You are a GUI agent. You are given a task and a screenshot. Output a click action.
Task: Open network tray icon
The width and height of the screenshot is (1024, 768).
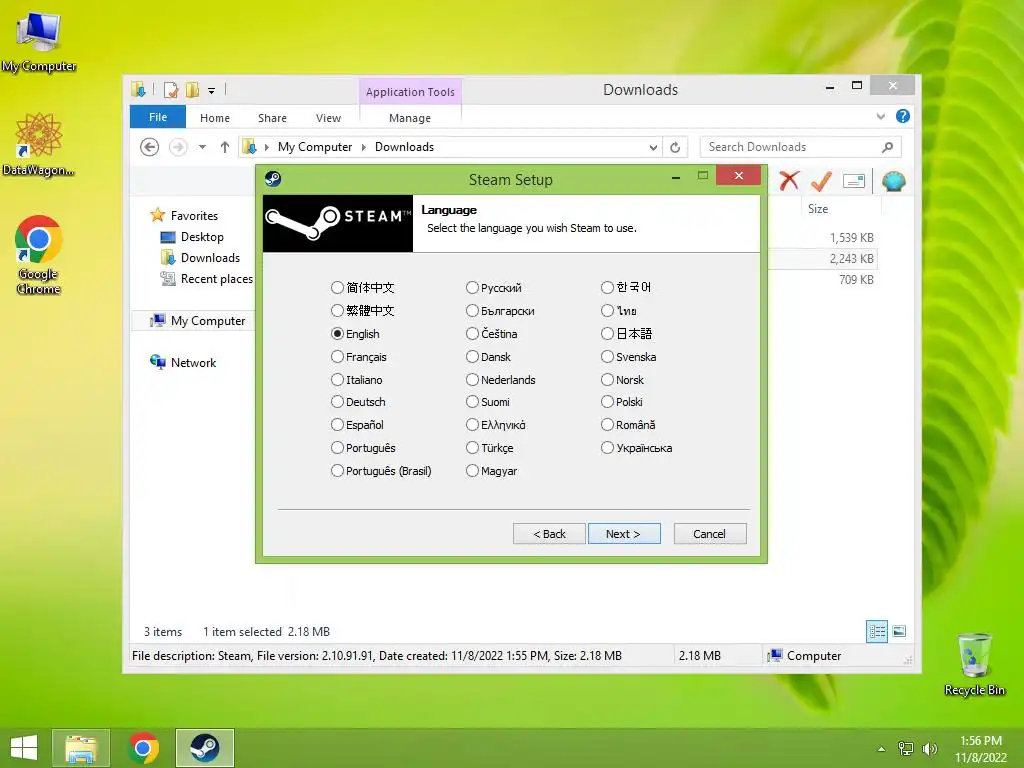(x=906, y=749)
